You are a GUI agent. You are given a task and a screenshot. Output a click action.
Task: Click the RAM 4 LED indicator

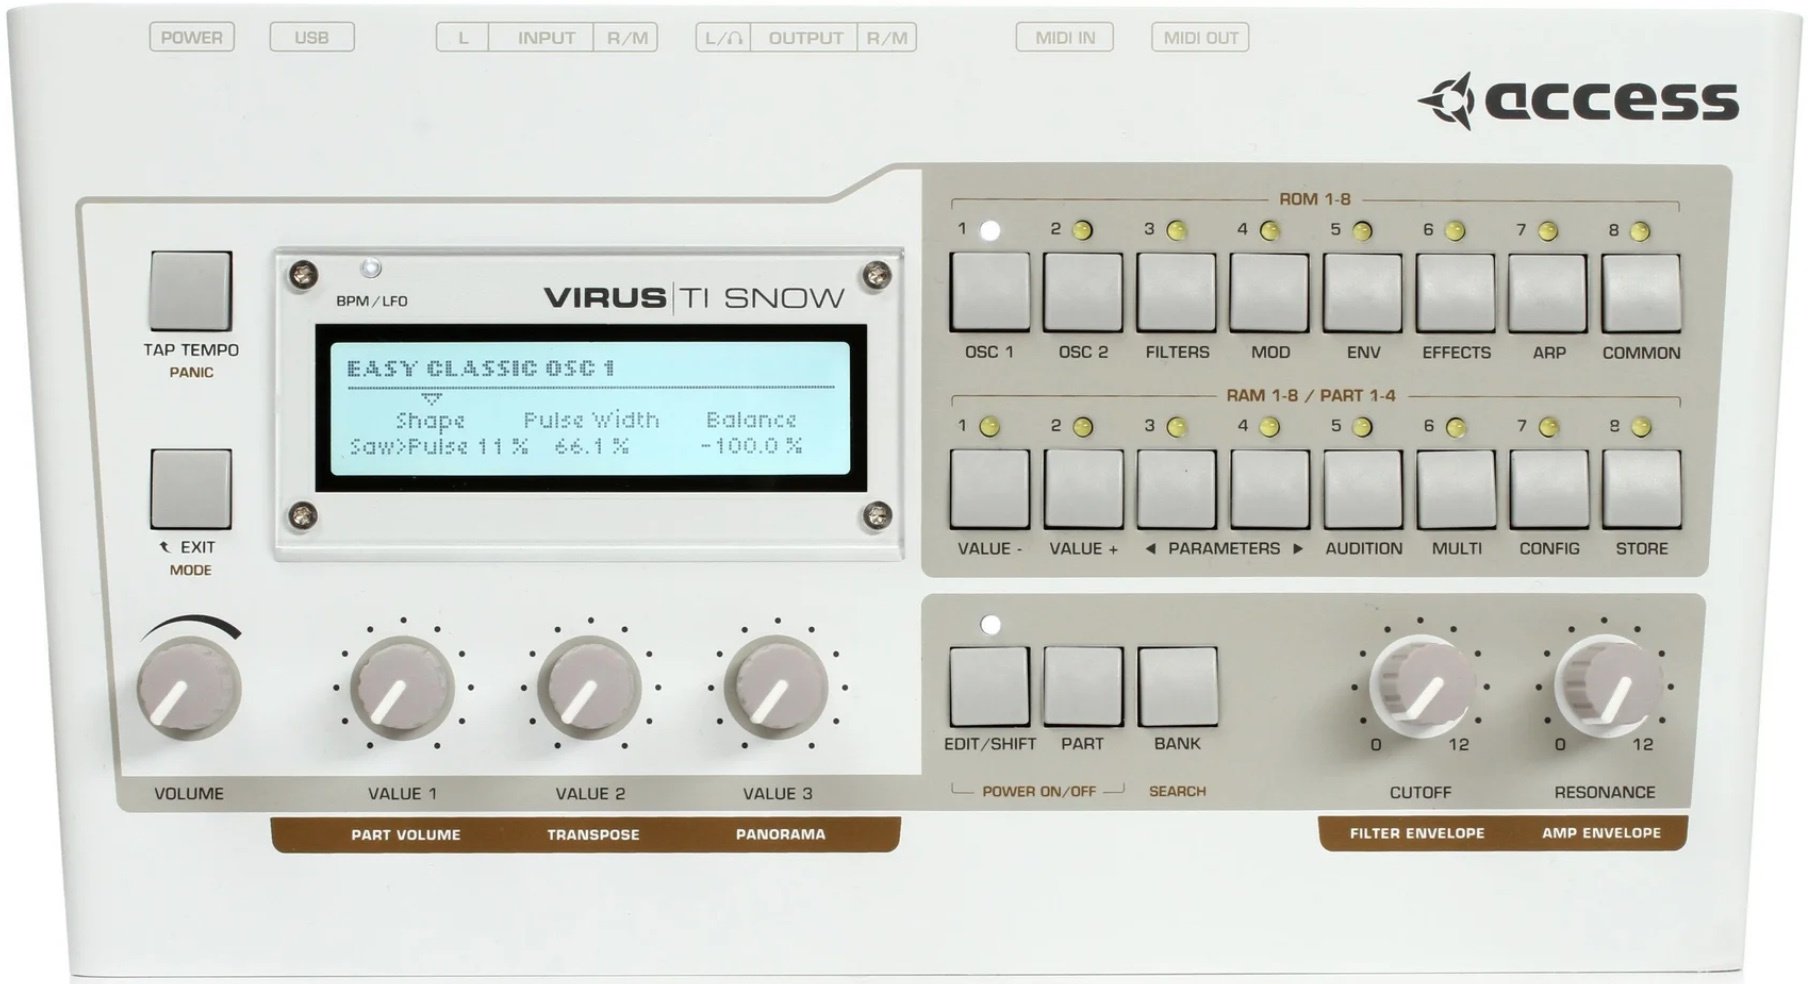coord(1270,427)
